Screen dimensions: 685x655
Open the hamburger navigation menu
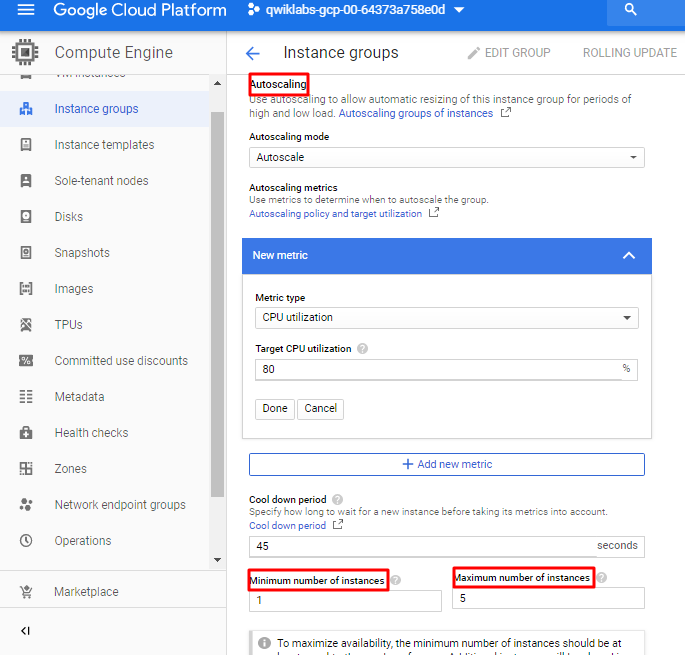26,9
